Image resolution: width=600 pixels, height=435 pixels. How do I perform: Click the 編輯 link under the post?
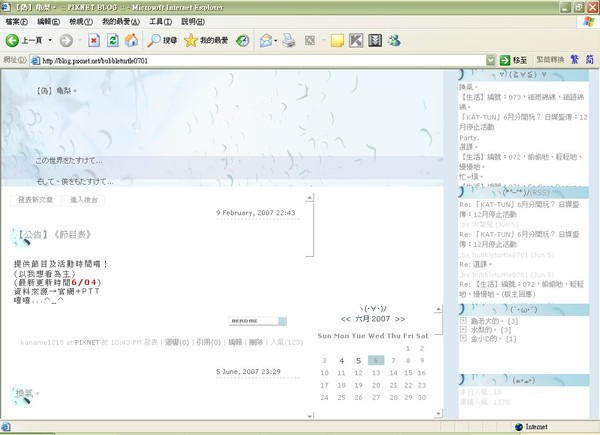235,342
